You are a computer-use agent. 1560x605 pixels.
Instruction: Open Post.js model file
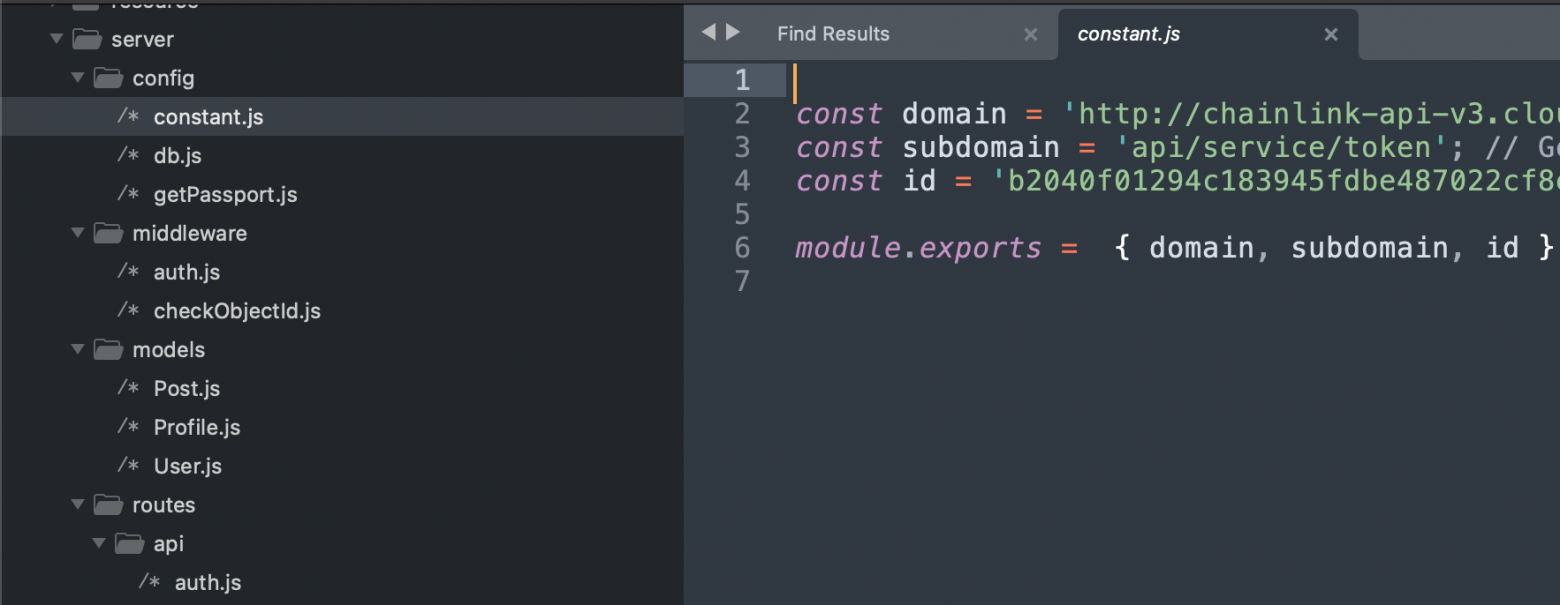pyautogui.click(x=186, y=389)
